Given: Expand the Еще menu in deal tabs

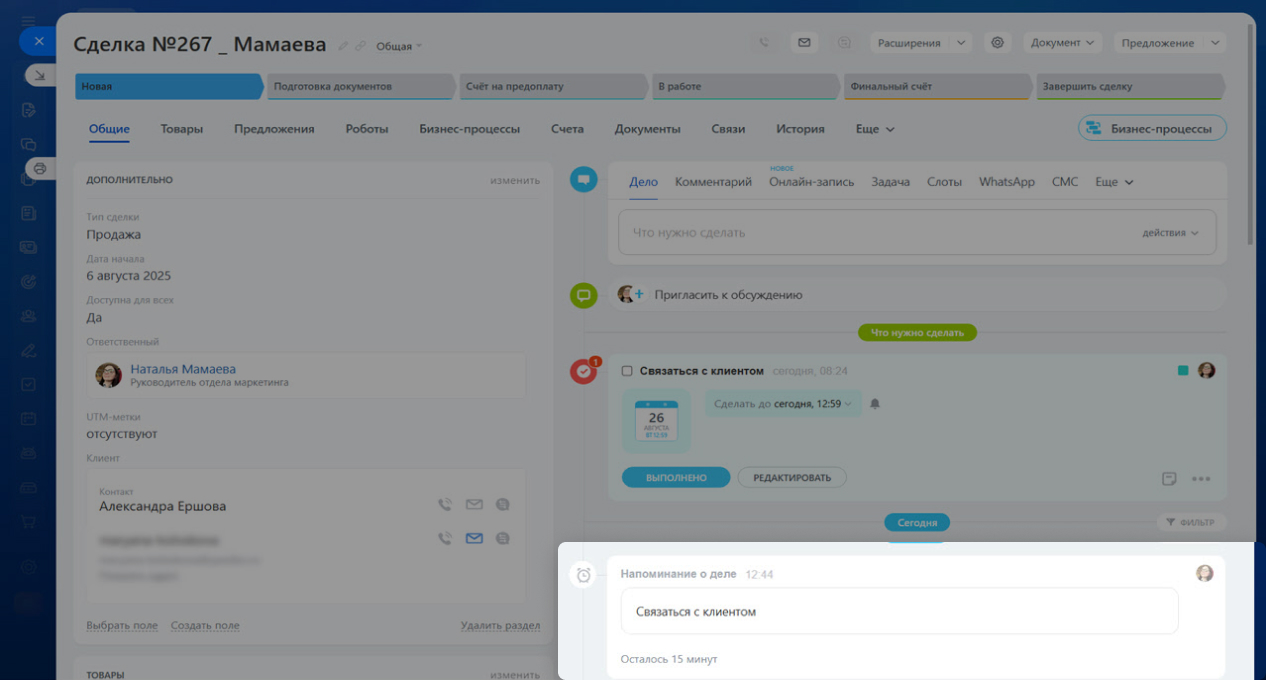Looking at the screenshot, I should 875,129.
